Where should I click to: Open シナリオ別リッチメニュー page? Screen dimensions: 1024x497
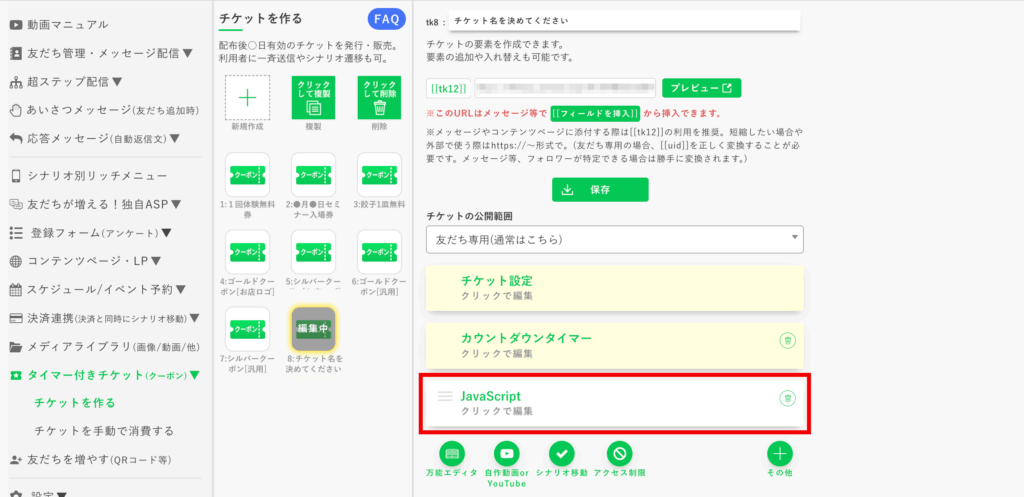tap(88, 176)
